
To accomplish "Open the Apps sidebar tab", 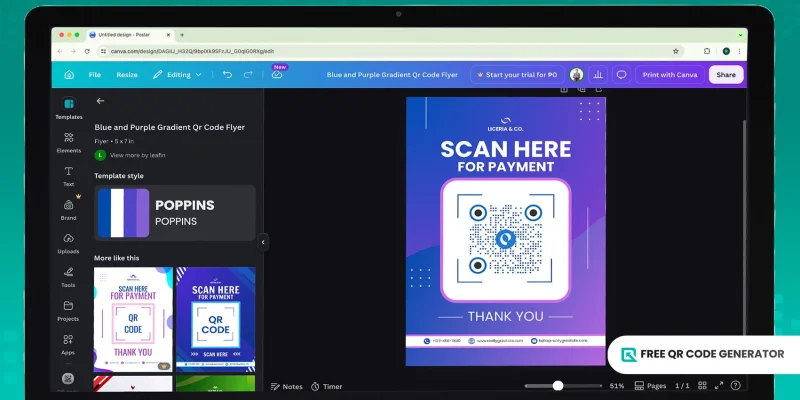I will coord(69,344).
